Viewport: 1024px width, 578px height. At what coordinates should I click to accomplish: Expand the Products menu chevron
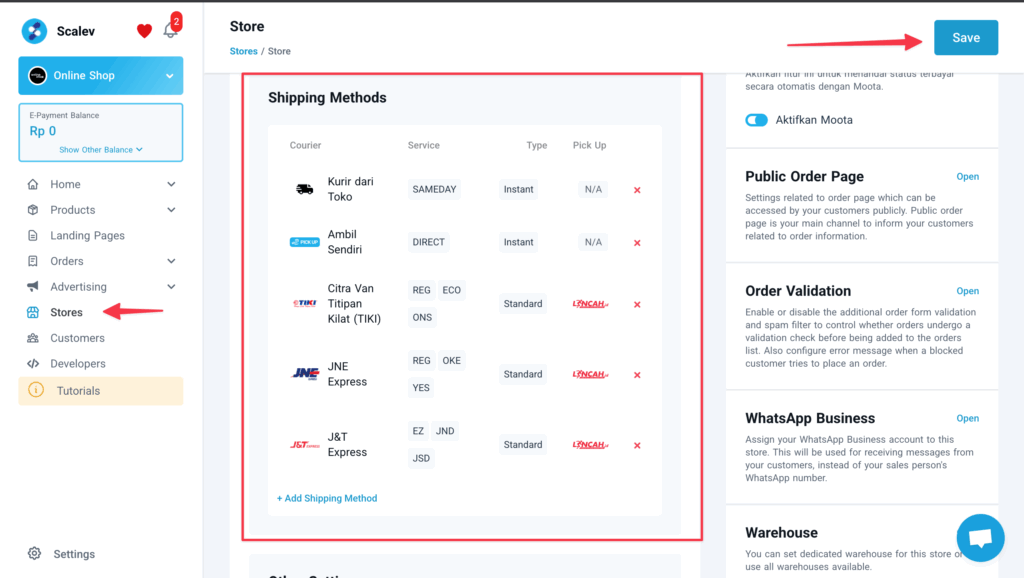171,210
